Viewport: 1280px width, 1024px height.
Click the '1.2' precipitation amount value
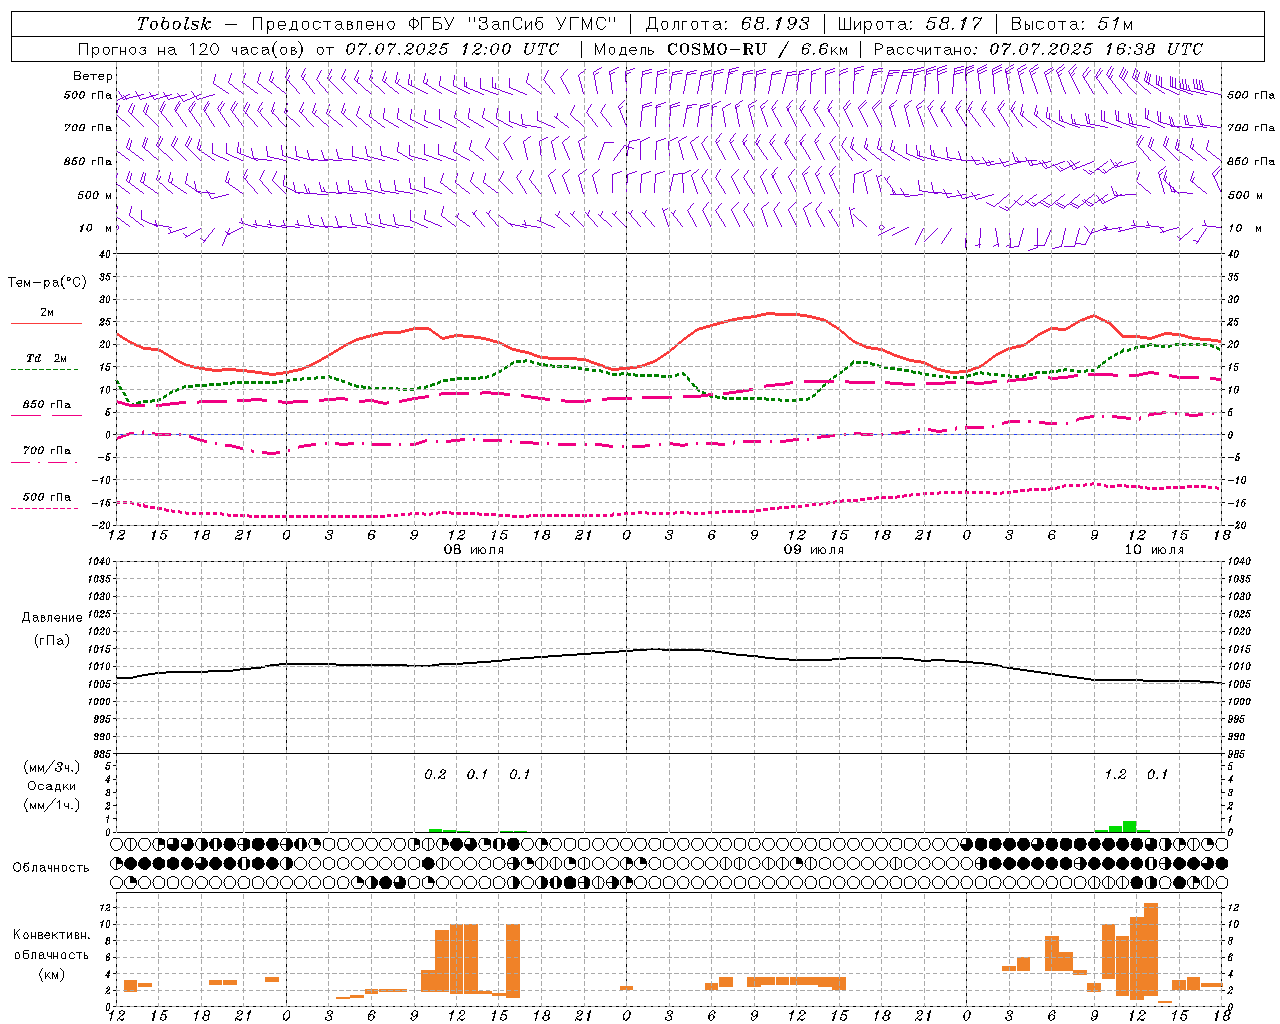coord(1115,775)
